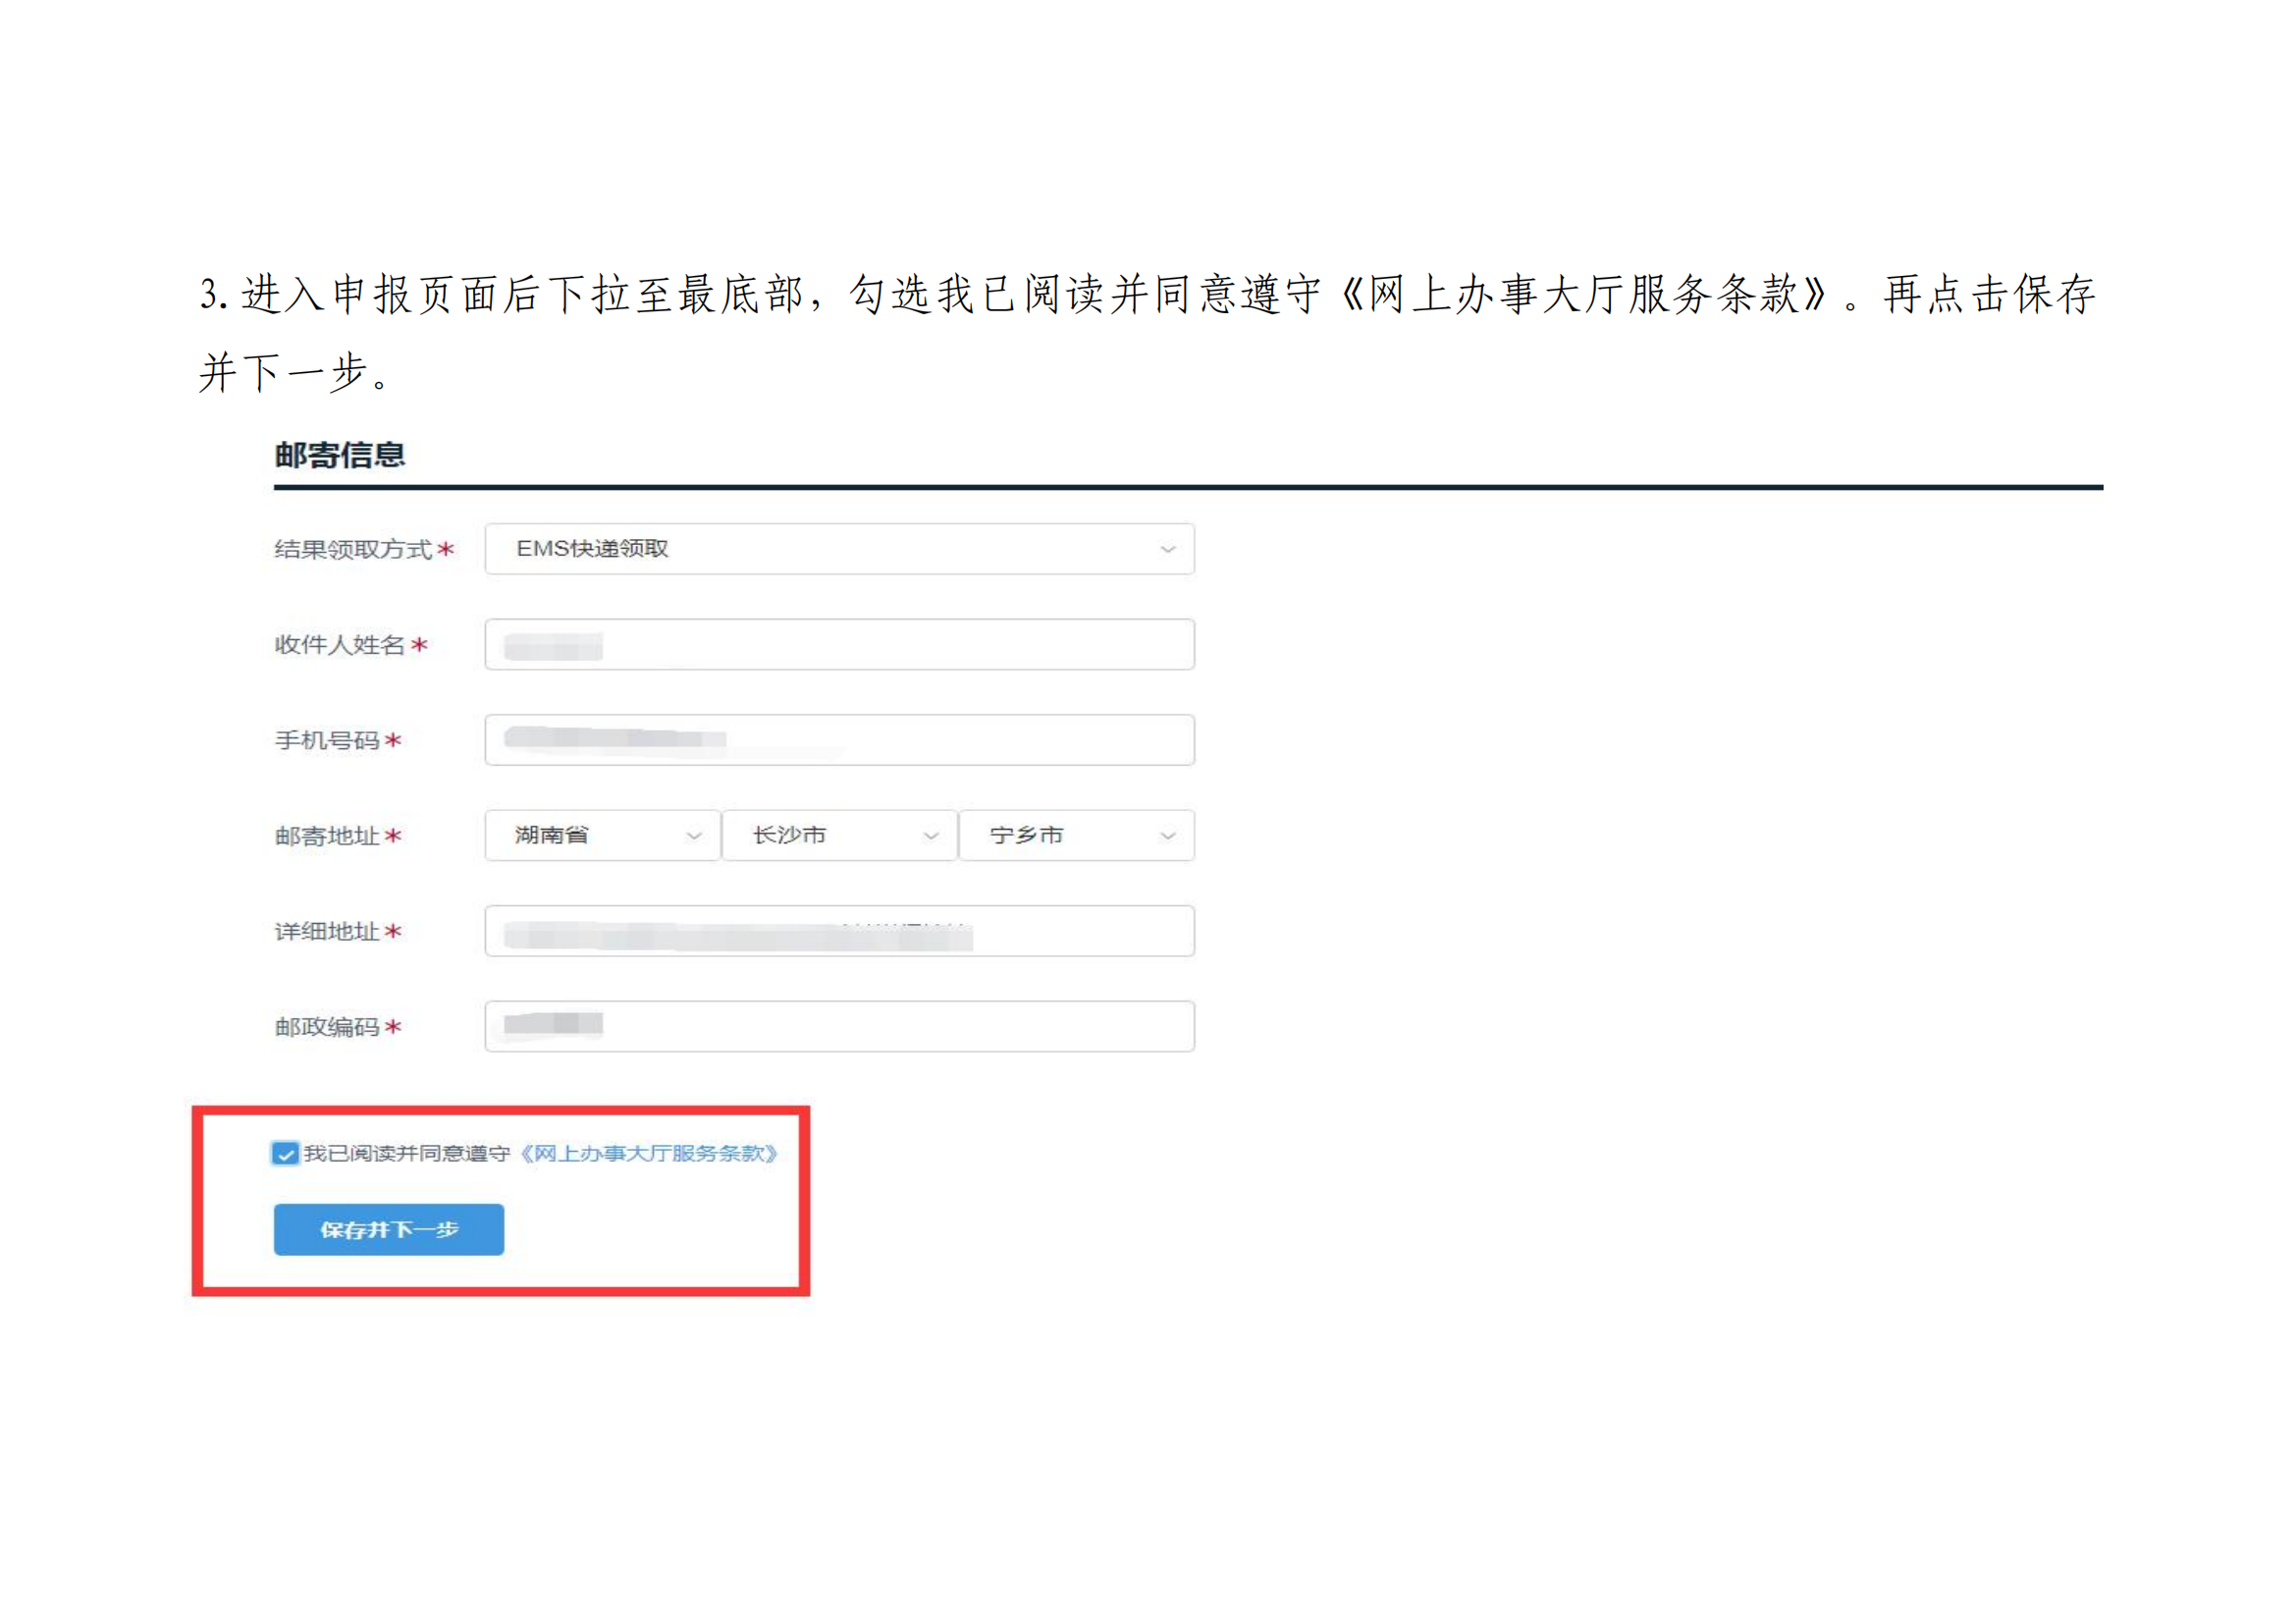Open the 长沙市 city dropdown
2296x1624 pixels.
(839, 836)
